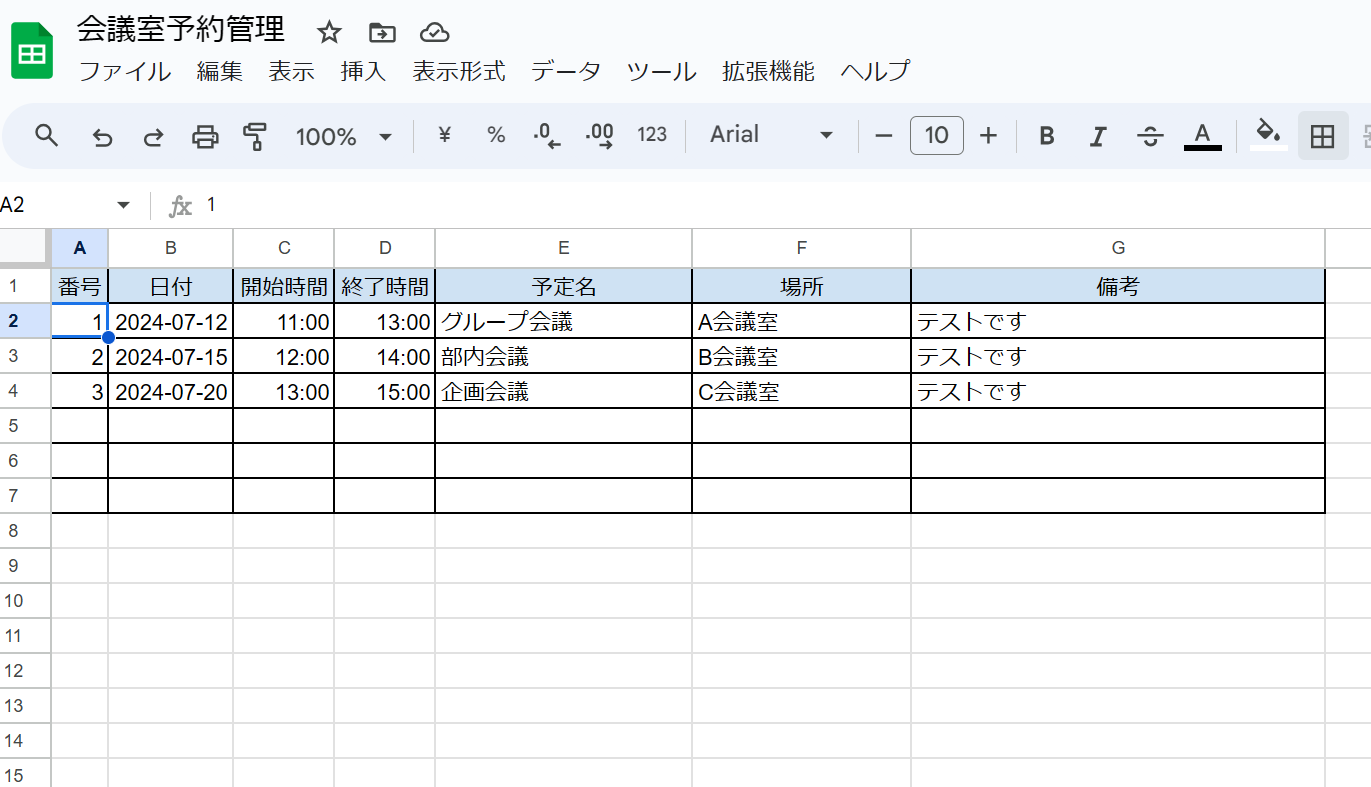This screenshot has height=787, width=1371.
Task: Click the redo arrow
Action: pyautogui.click(x=153, y=136)
